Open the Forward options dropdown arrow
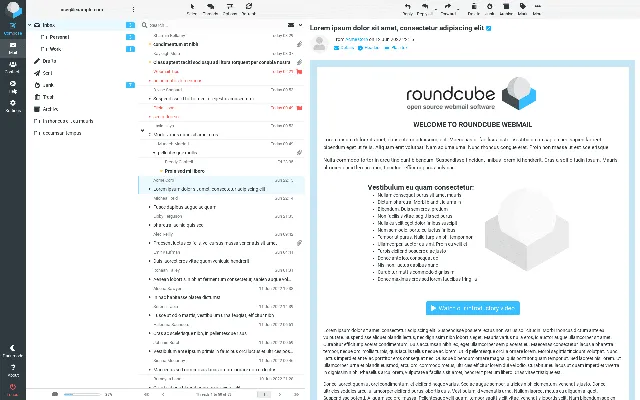Screen dimensions: 640x400 (458, 9)
